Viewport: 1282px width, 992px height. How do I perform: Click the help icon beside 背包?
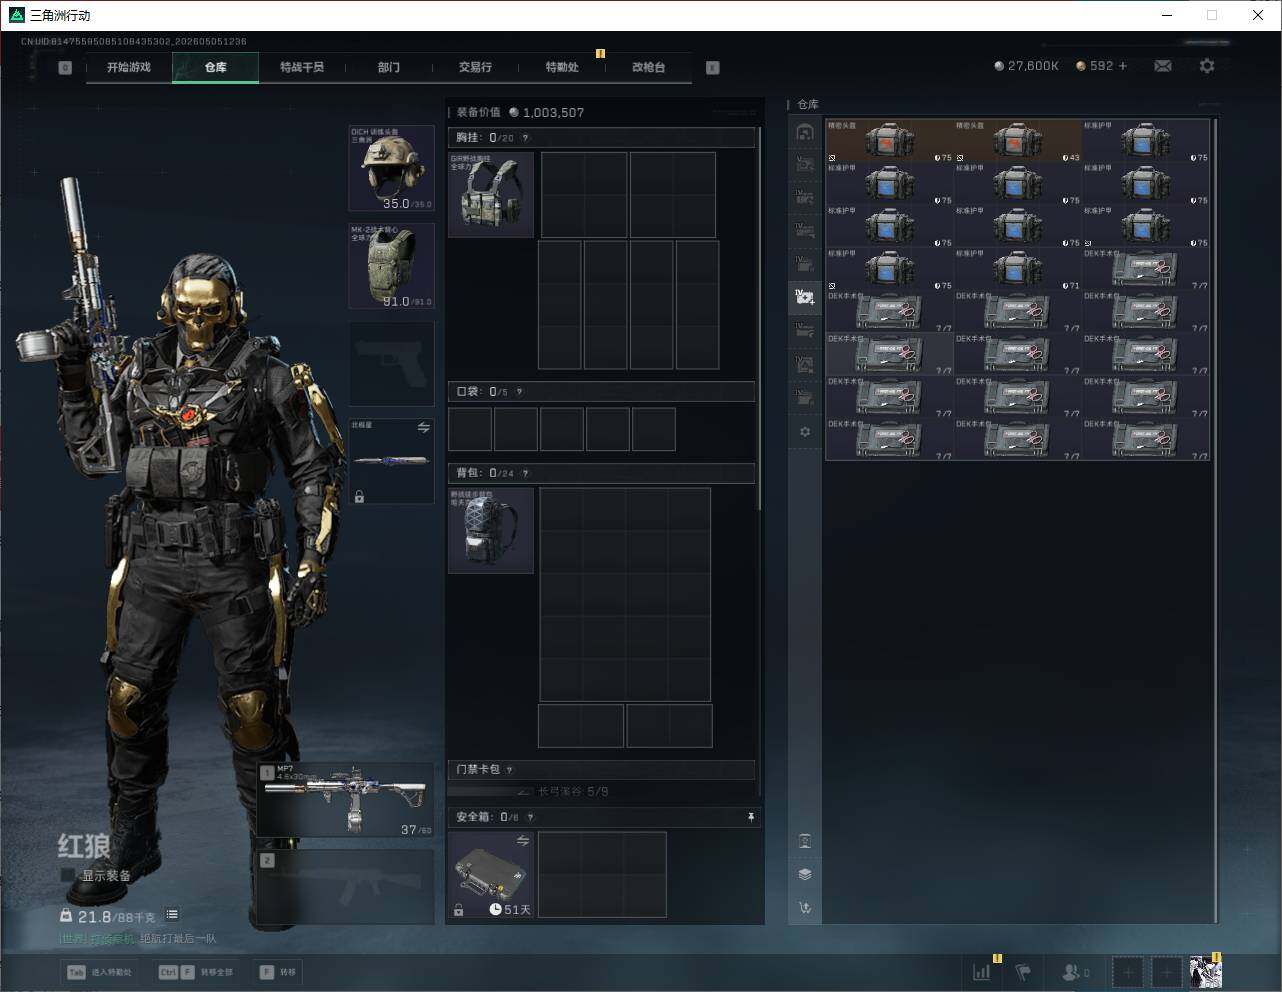(525, 473)
